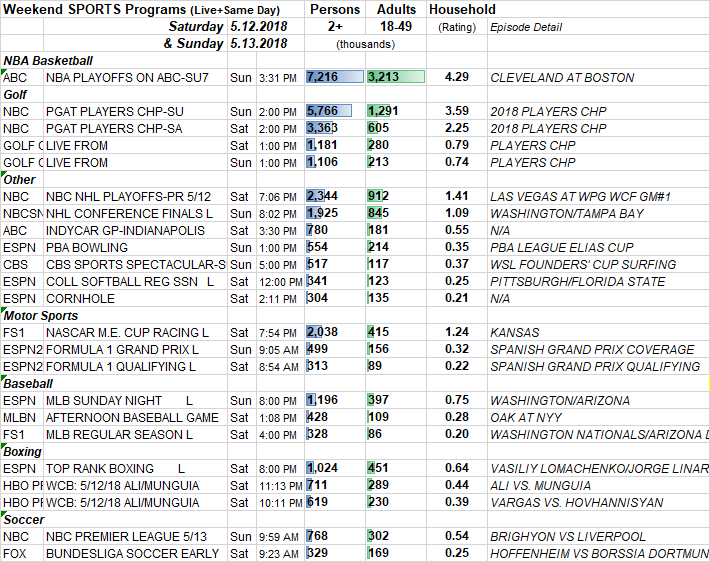
Task: Select household rating 3.59
Action: click(456, 111)
